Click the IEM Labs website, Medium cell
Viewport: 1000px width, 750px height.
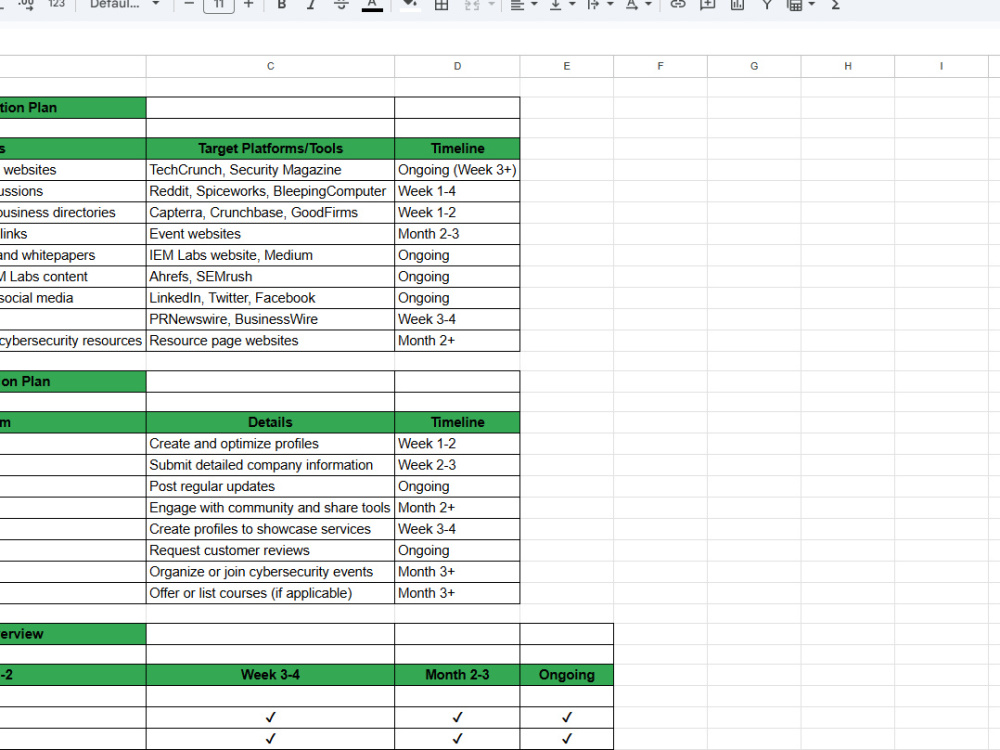pyautogui.click(x=270, y=255)
